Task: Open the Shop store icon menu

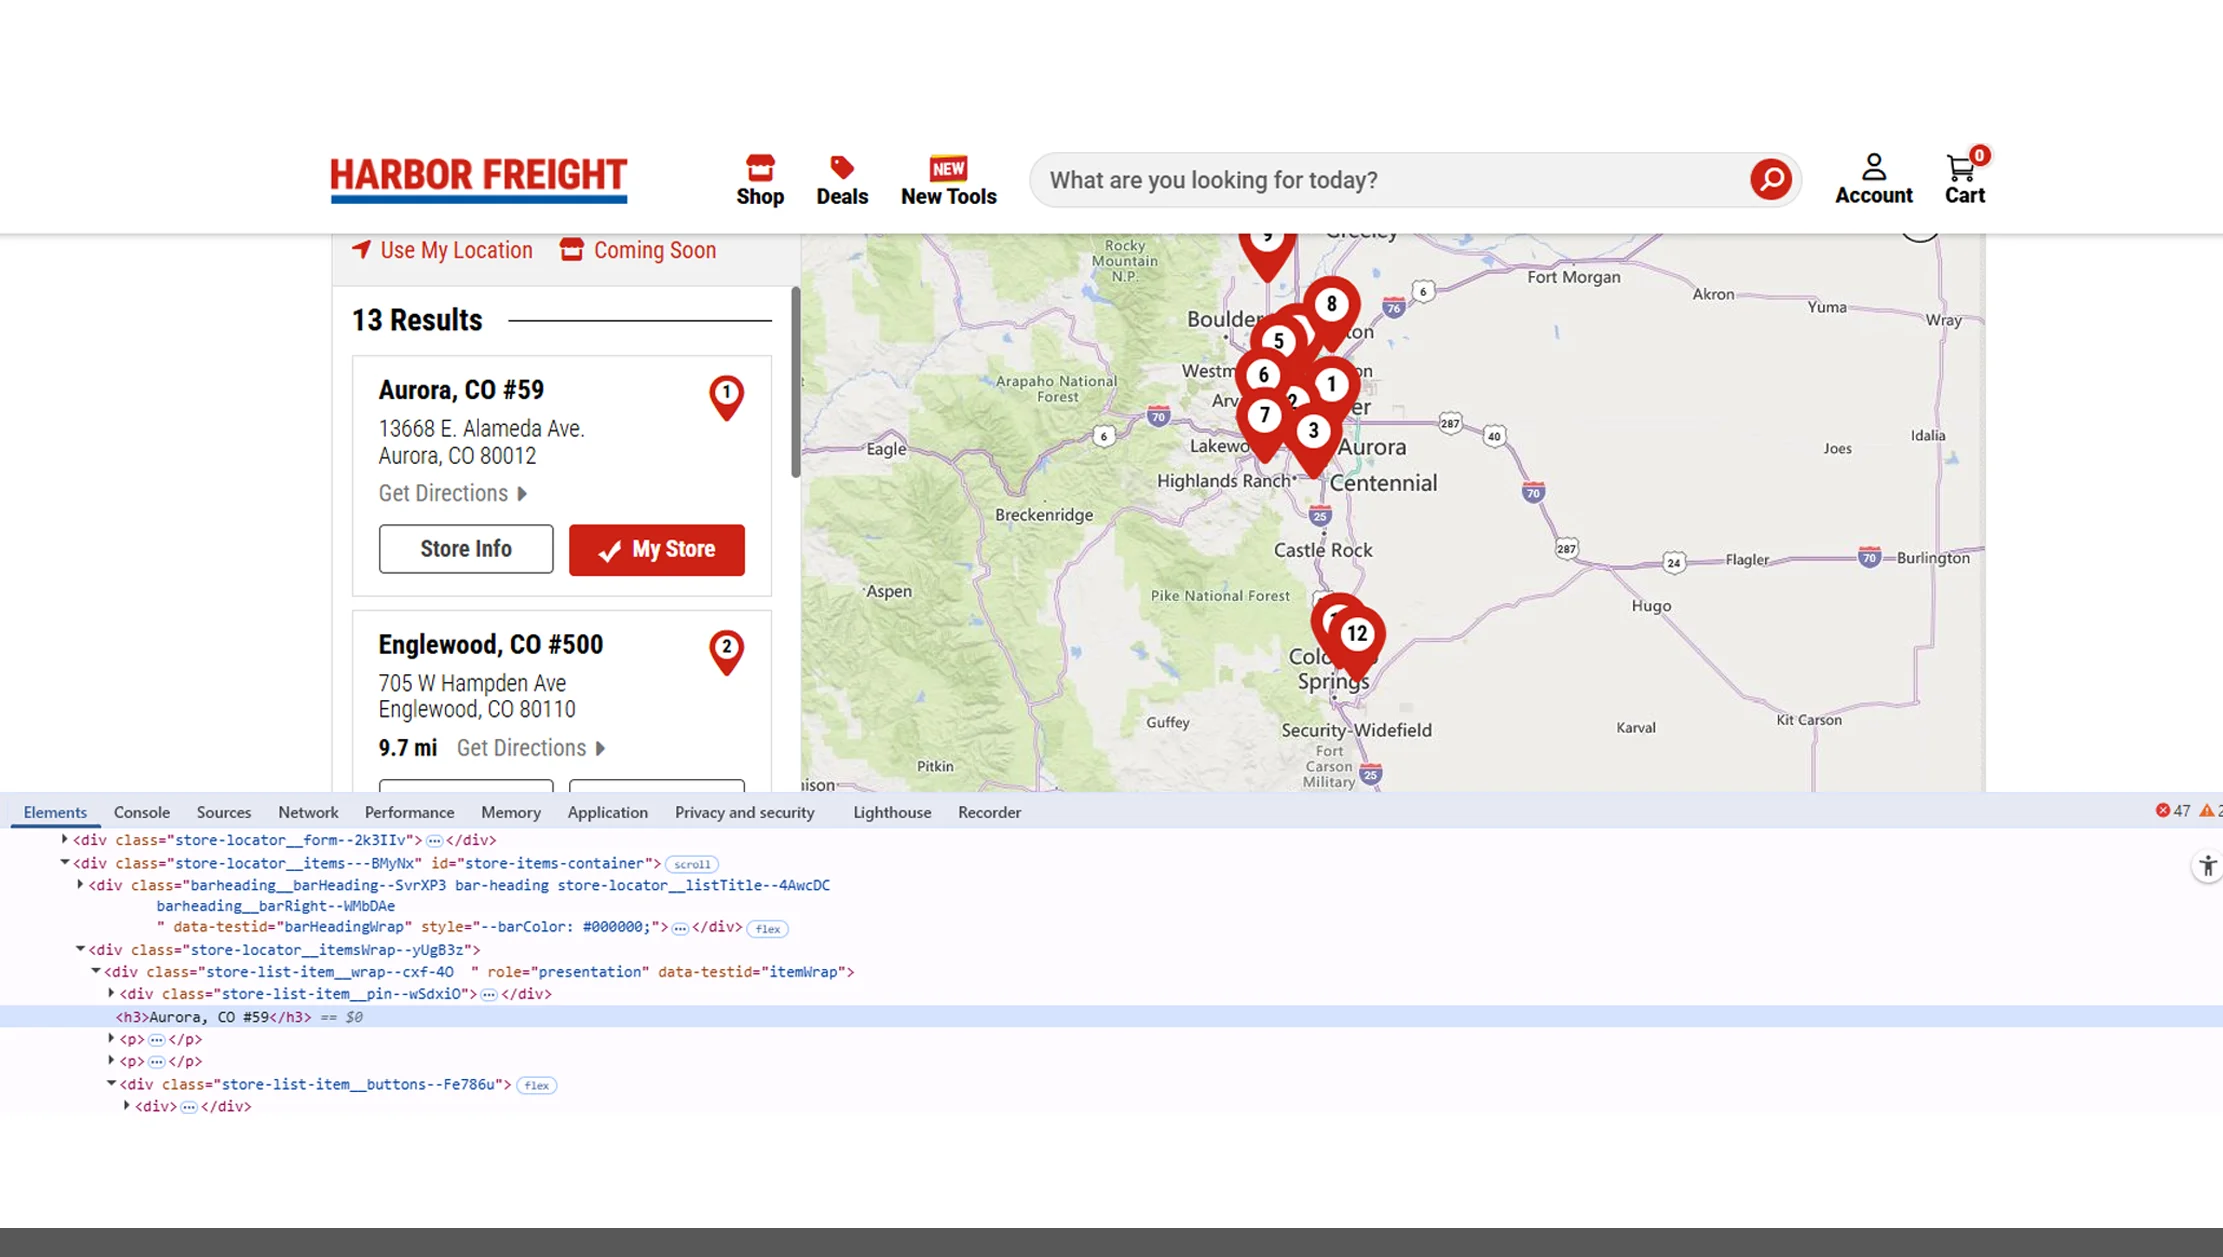Action: pos(760,181)
